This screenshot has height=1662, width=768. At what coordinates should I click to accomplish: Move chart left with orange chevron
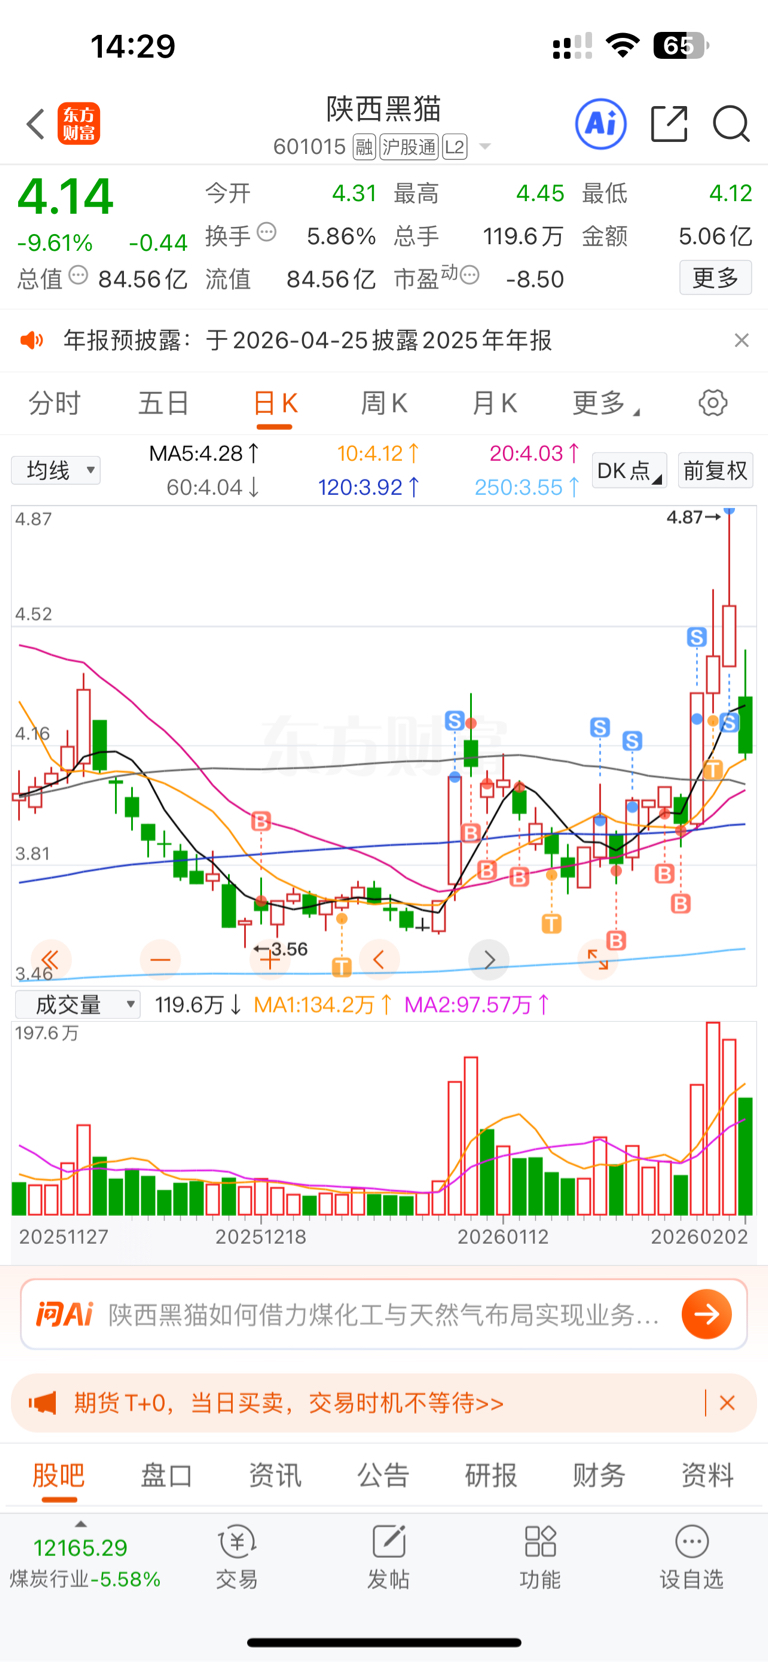tap(379, 959)
